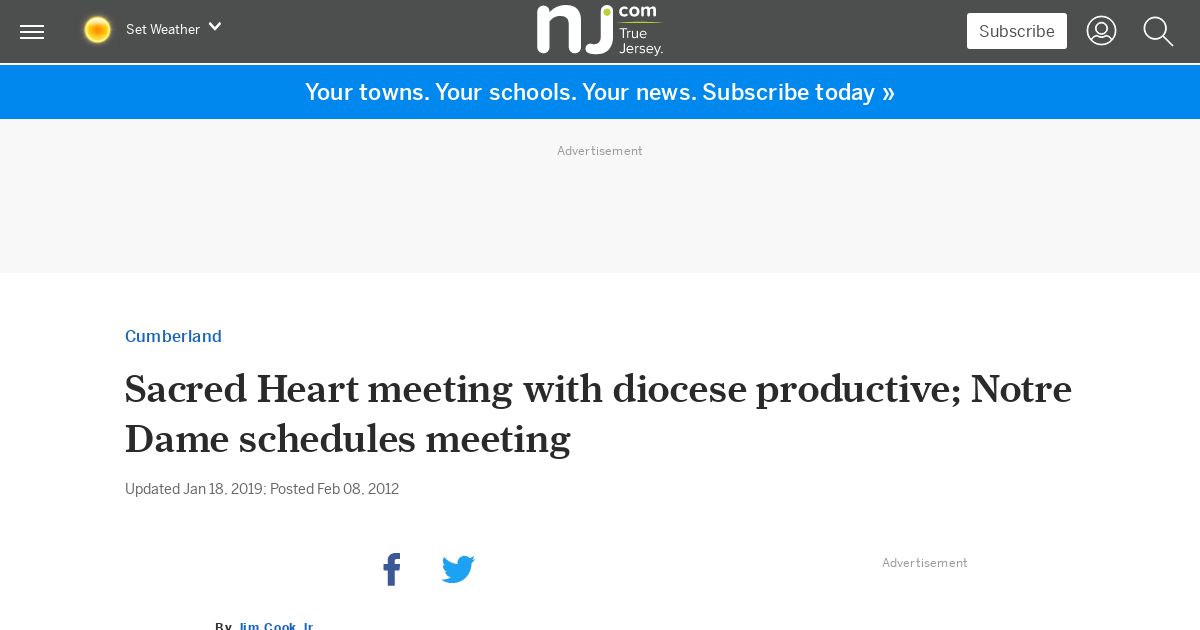Expand the Set Weather chevron arrow
The image size is (1200, 630).
tap(214, 27)
